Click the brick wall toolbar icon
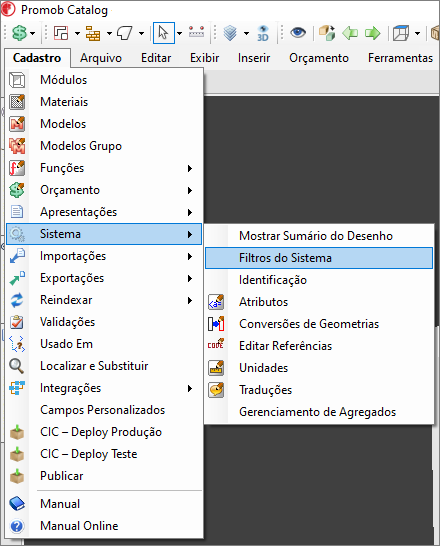This screenshot has height=556, width=448. (93, 33)
